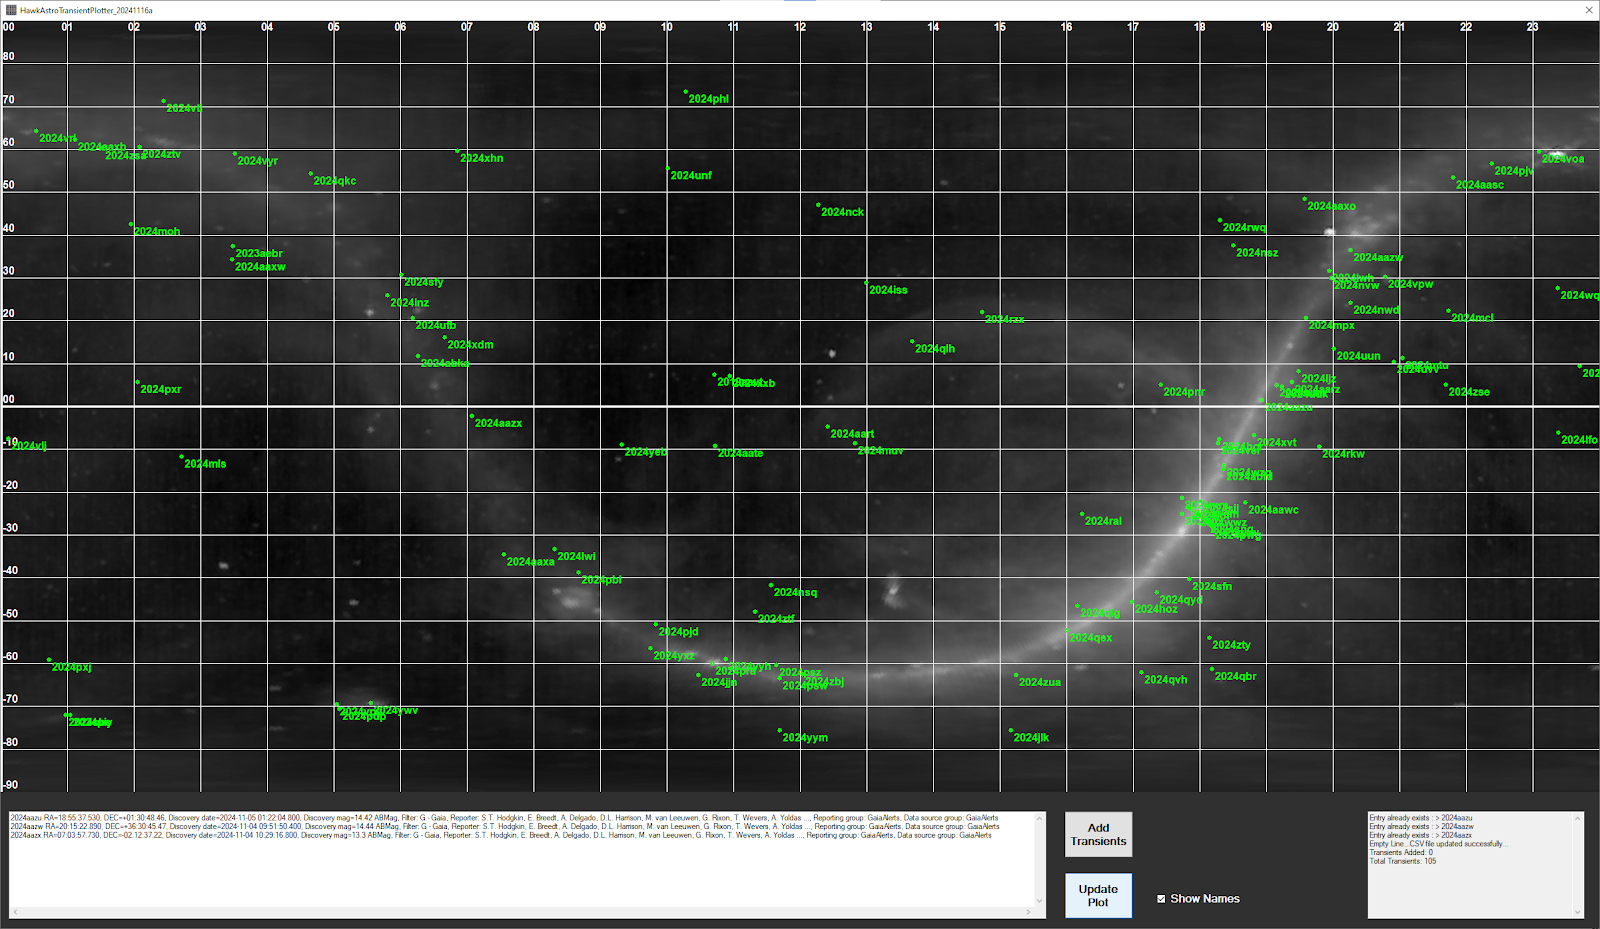The width and height of the screenshot is (1600, 929).
Task: Click the 'Transients Added: 0' log line
Action: point(1401,853)
